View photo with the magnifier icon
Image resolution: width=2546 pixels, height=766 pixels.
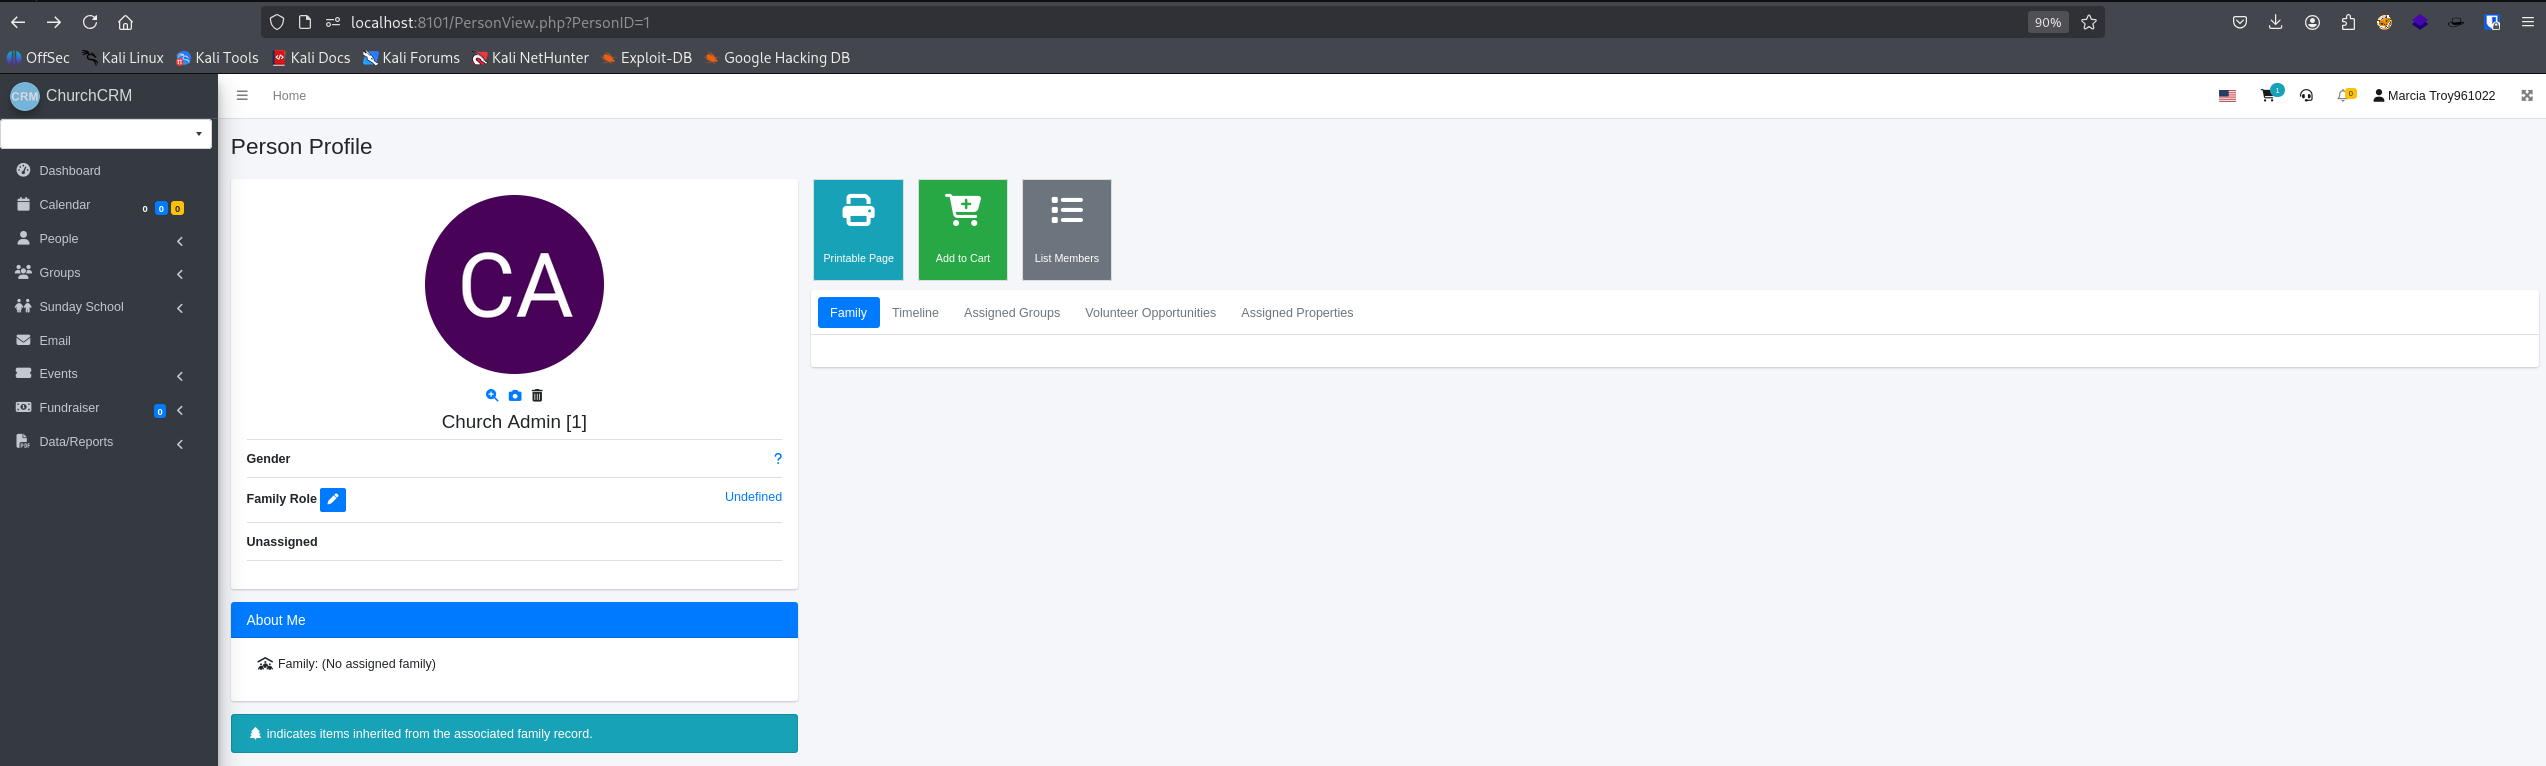click(x=492, y=396)
